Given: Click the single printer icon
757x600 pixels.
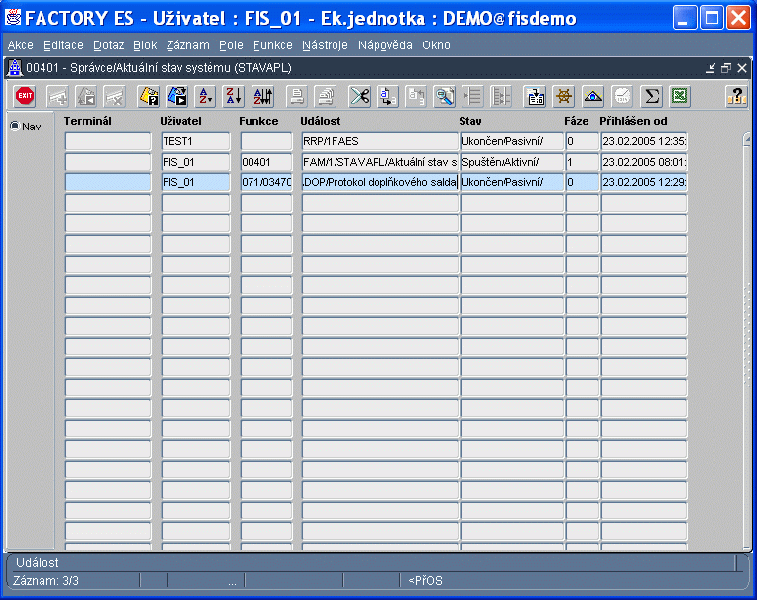Looking at the screenshot, I should tap(296, 97).
